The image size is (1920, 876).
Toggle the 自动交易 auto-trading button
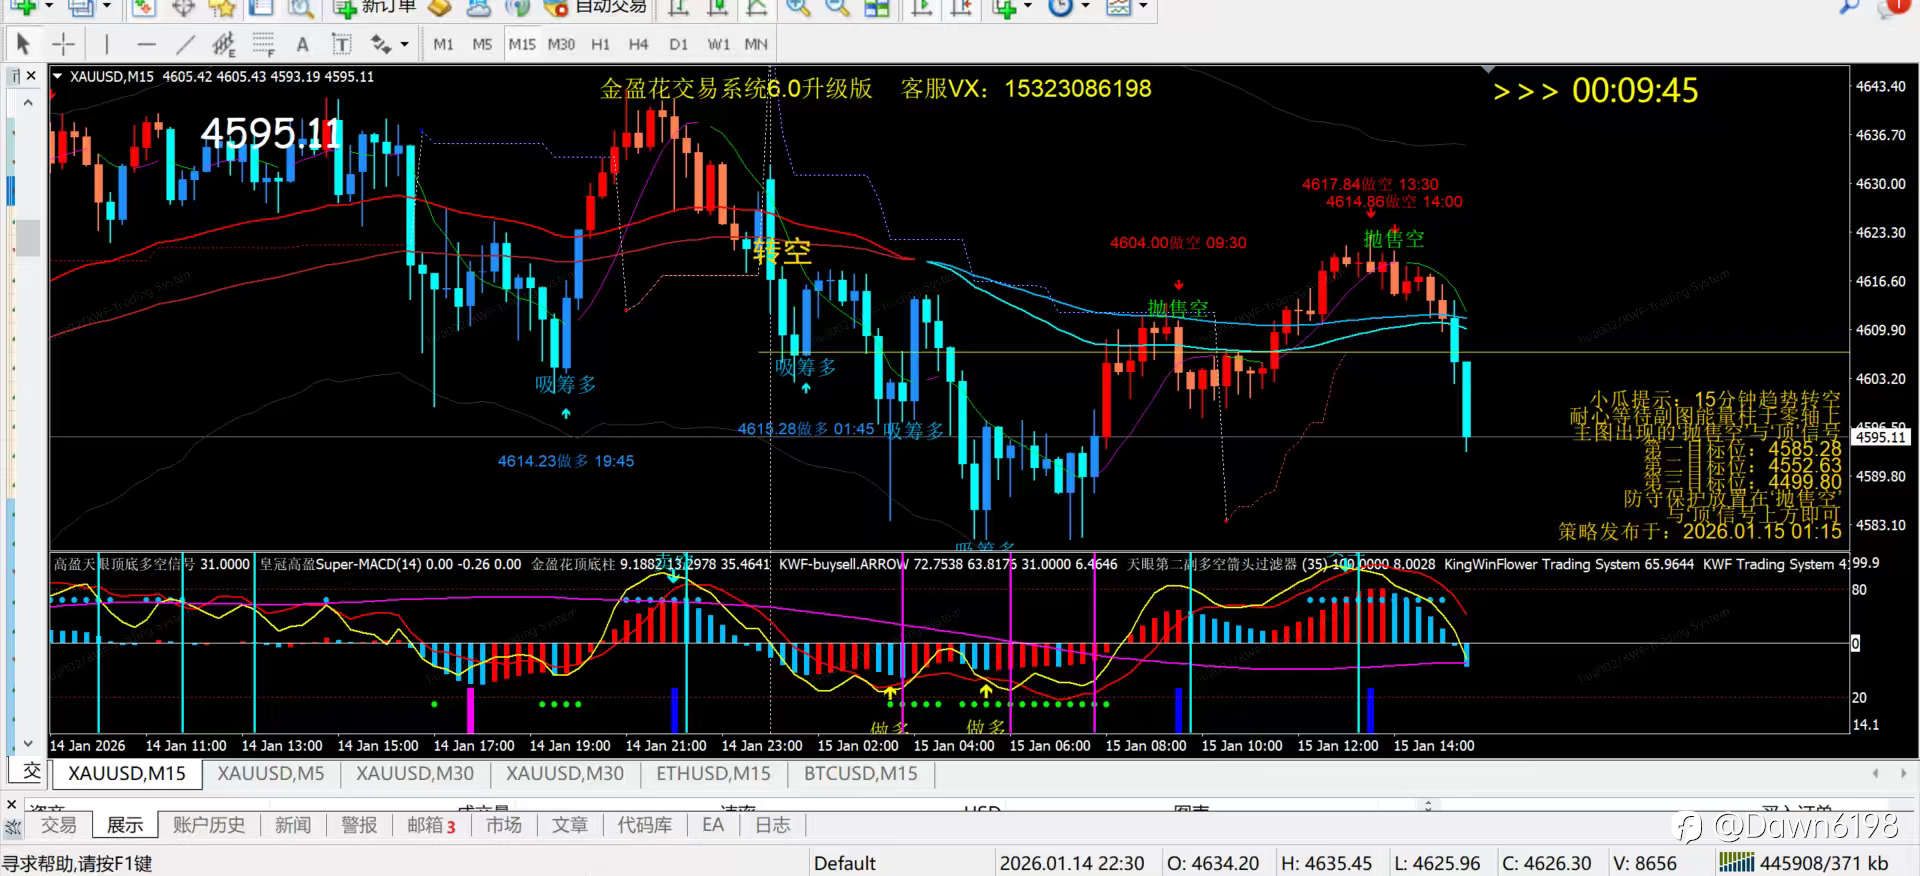[x=596, y=8]
